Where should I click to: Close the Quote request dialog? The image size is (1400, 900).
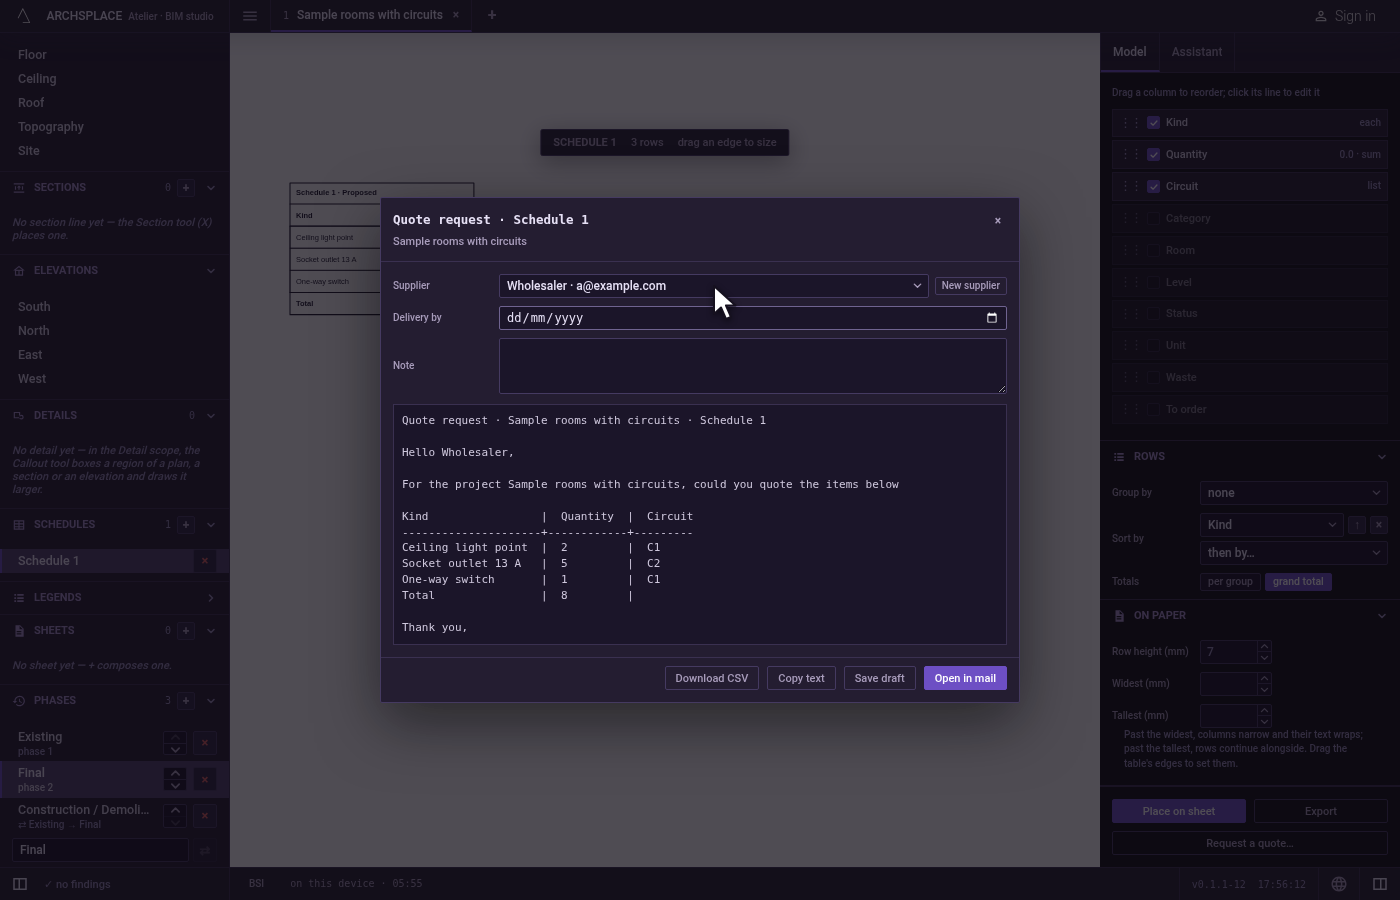pos(997,221)
